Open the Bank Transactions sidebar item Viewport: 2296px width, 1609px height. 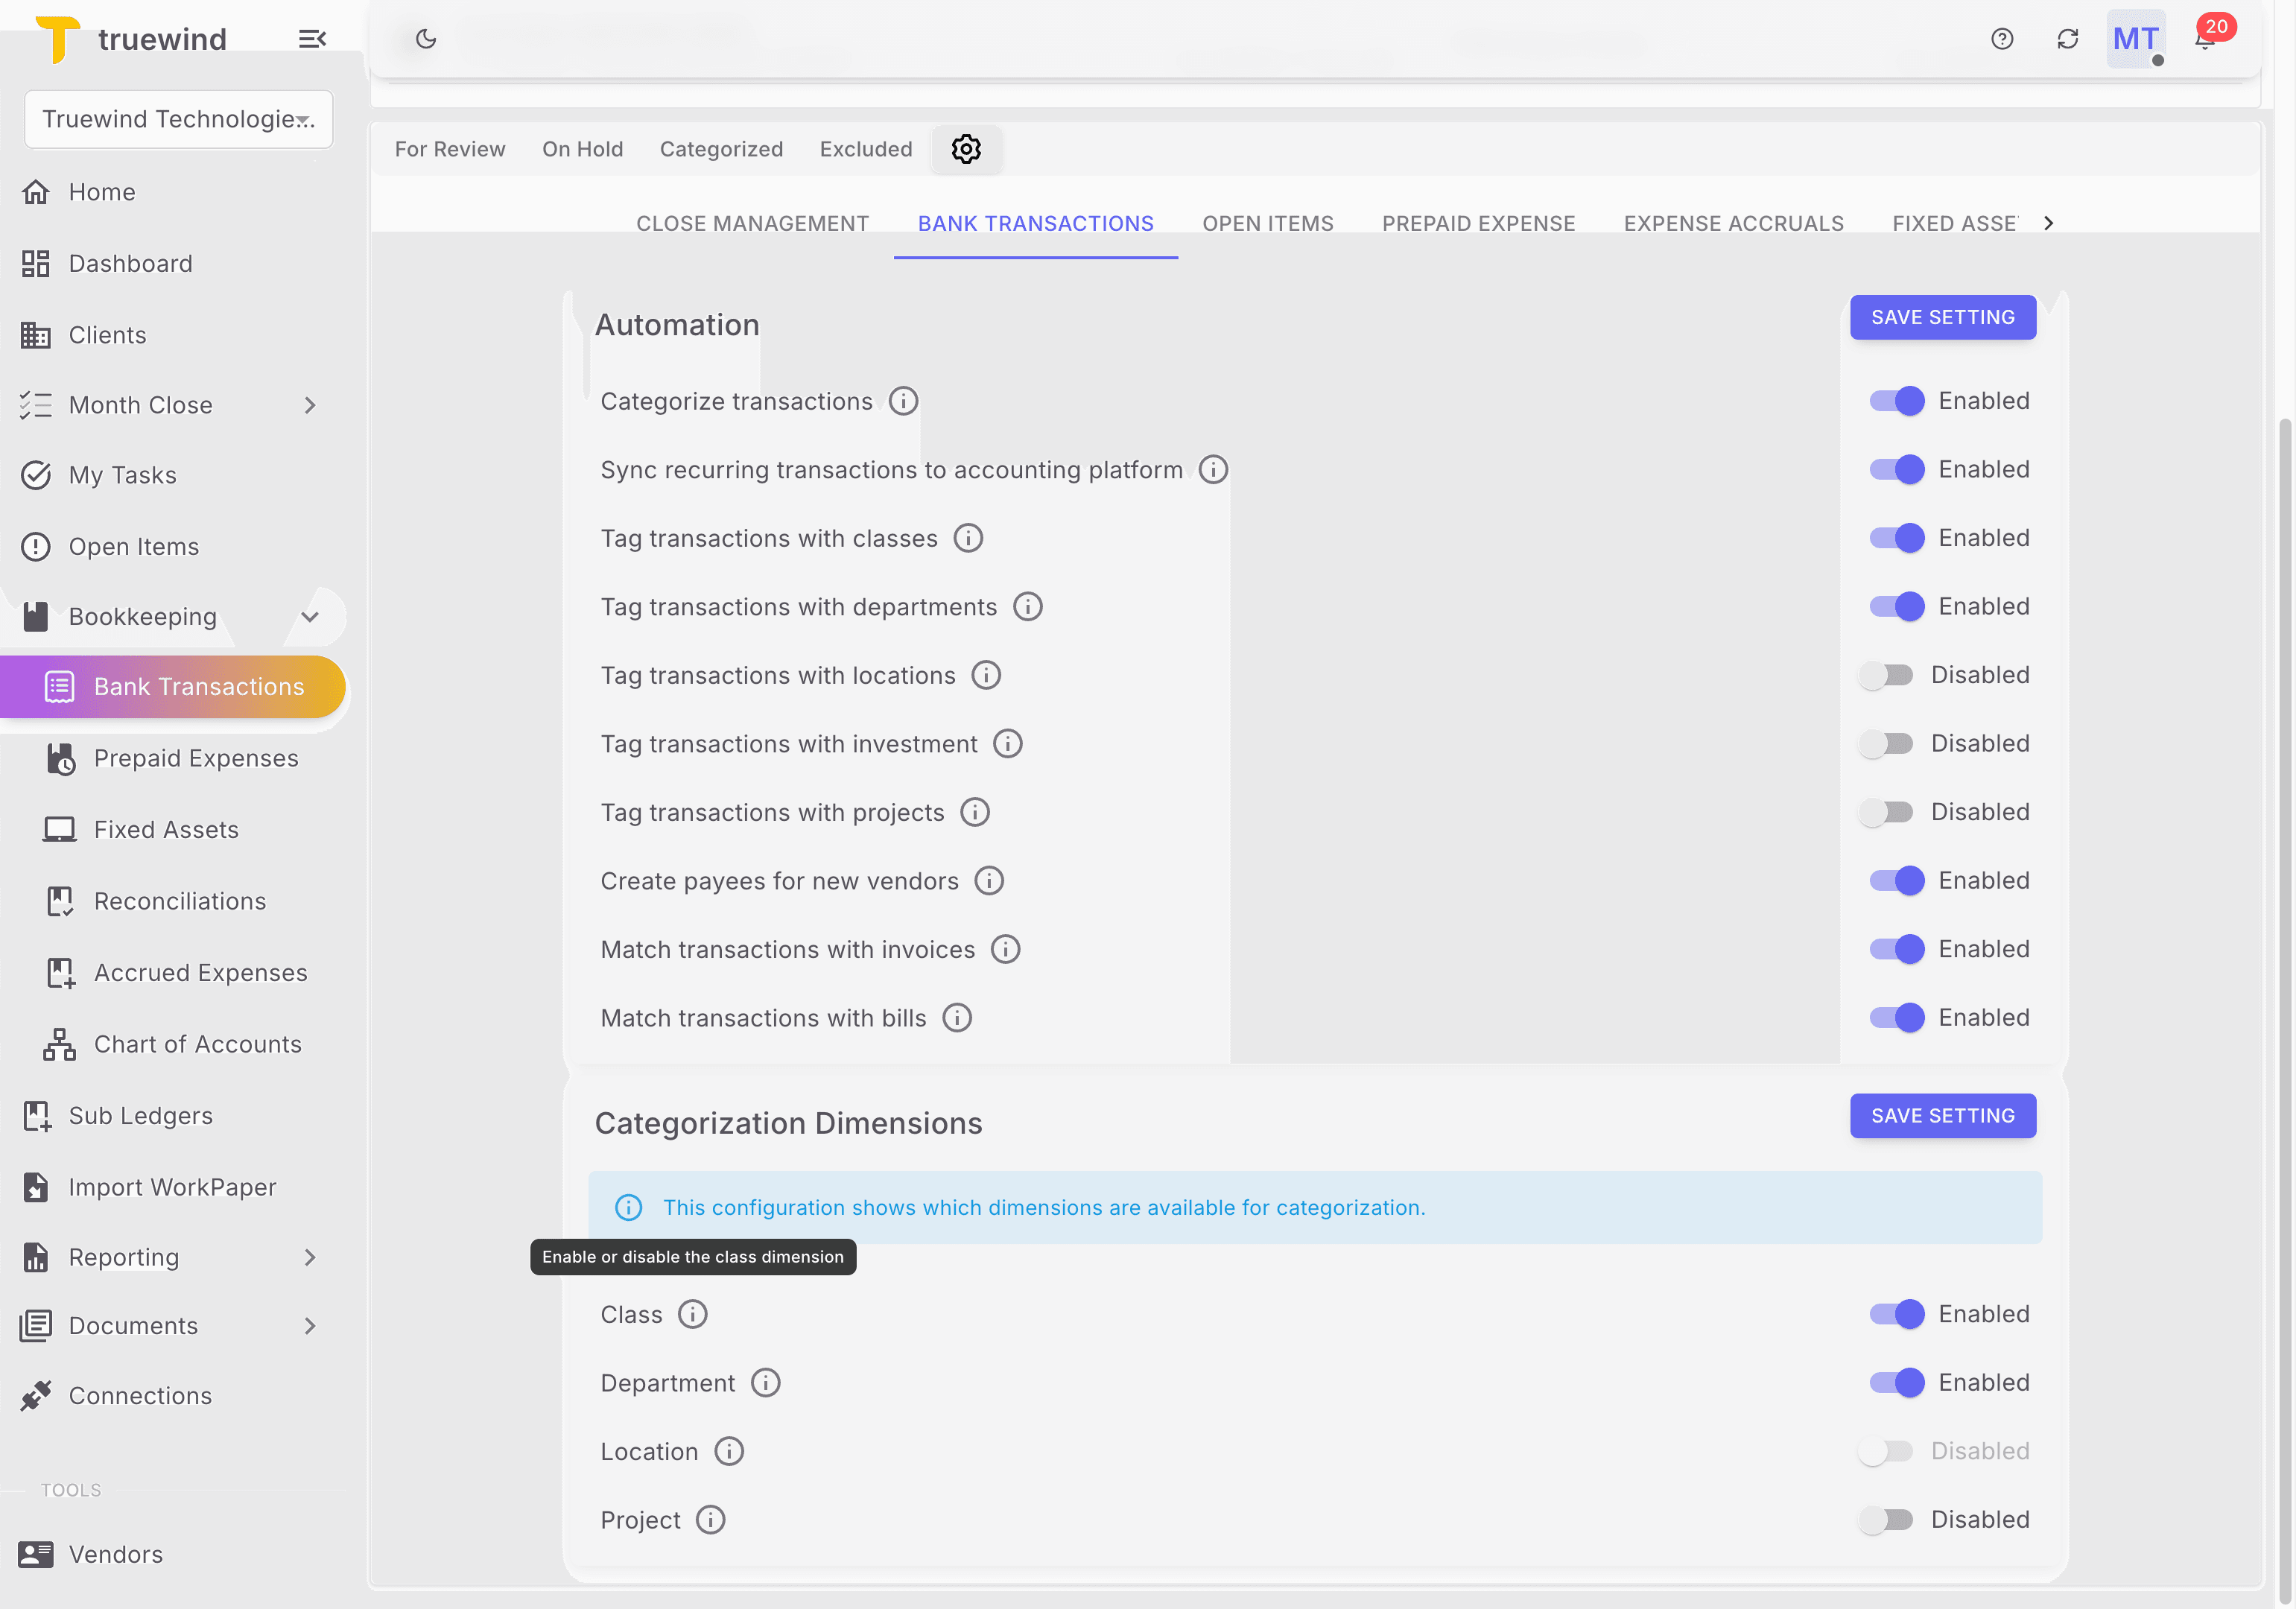199,687
